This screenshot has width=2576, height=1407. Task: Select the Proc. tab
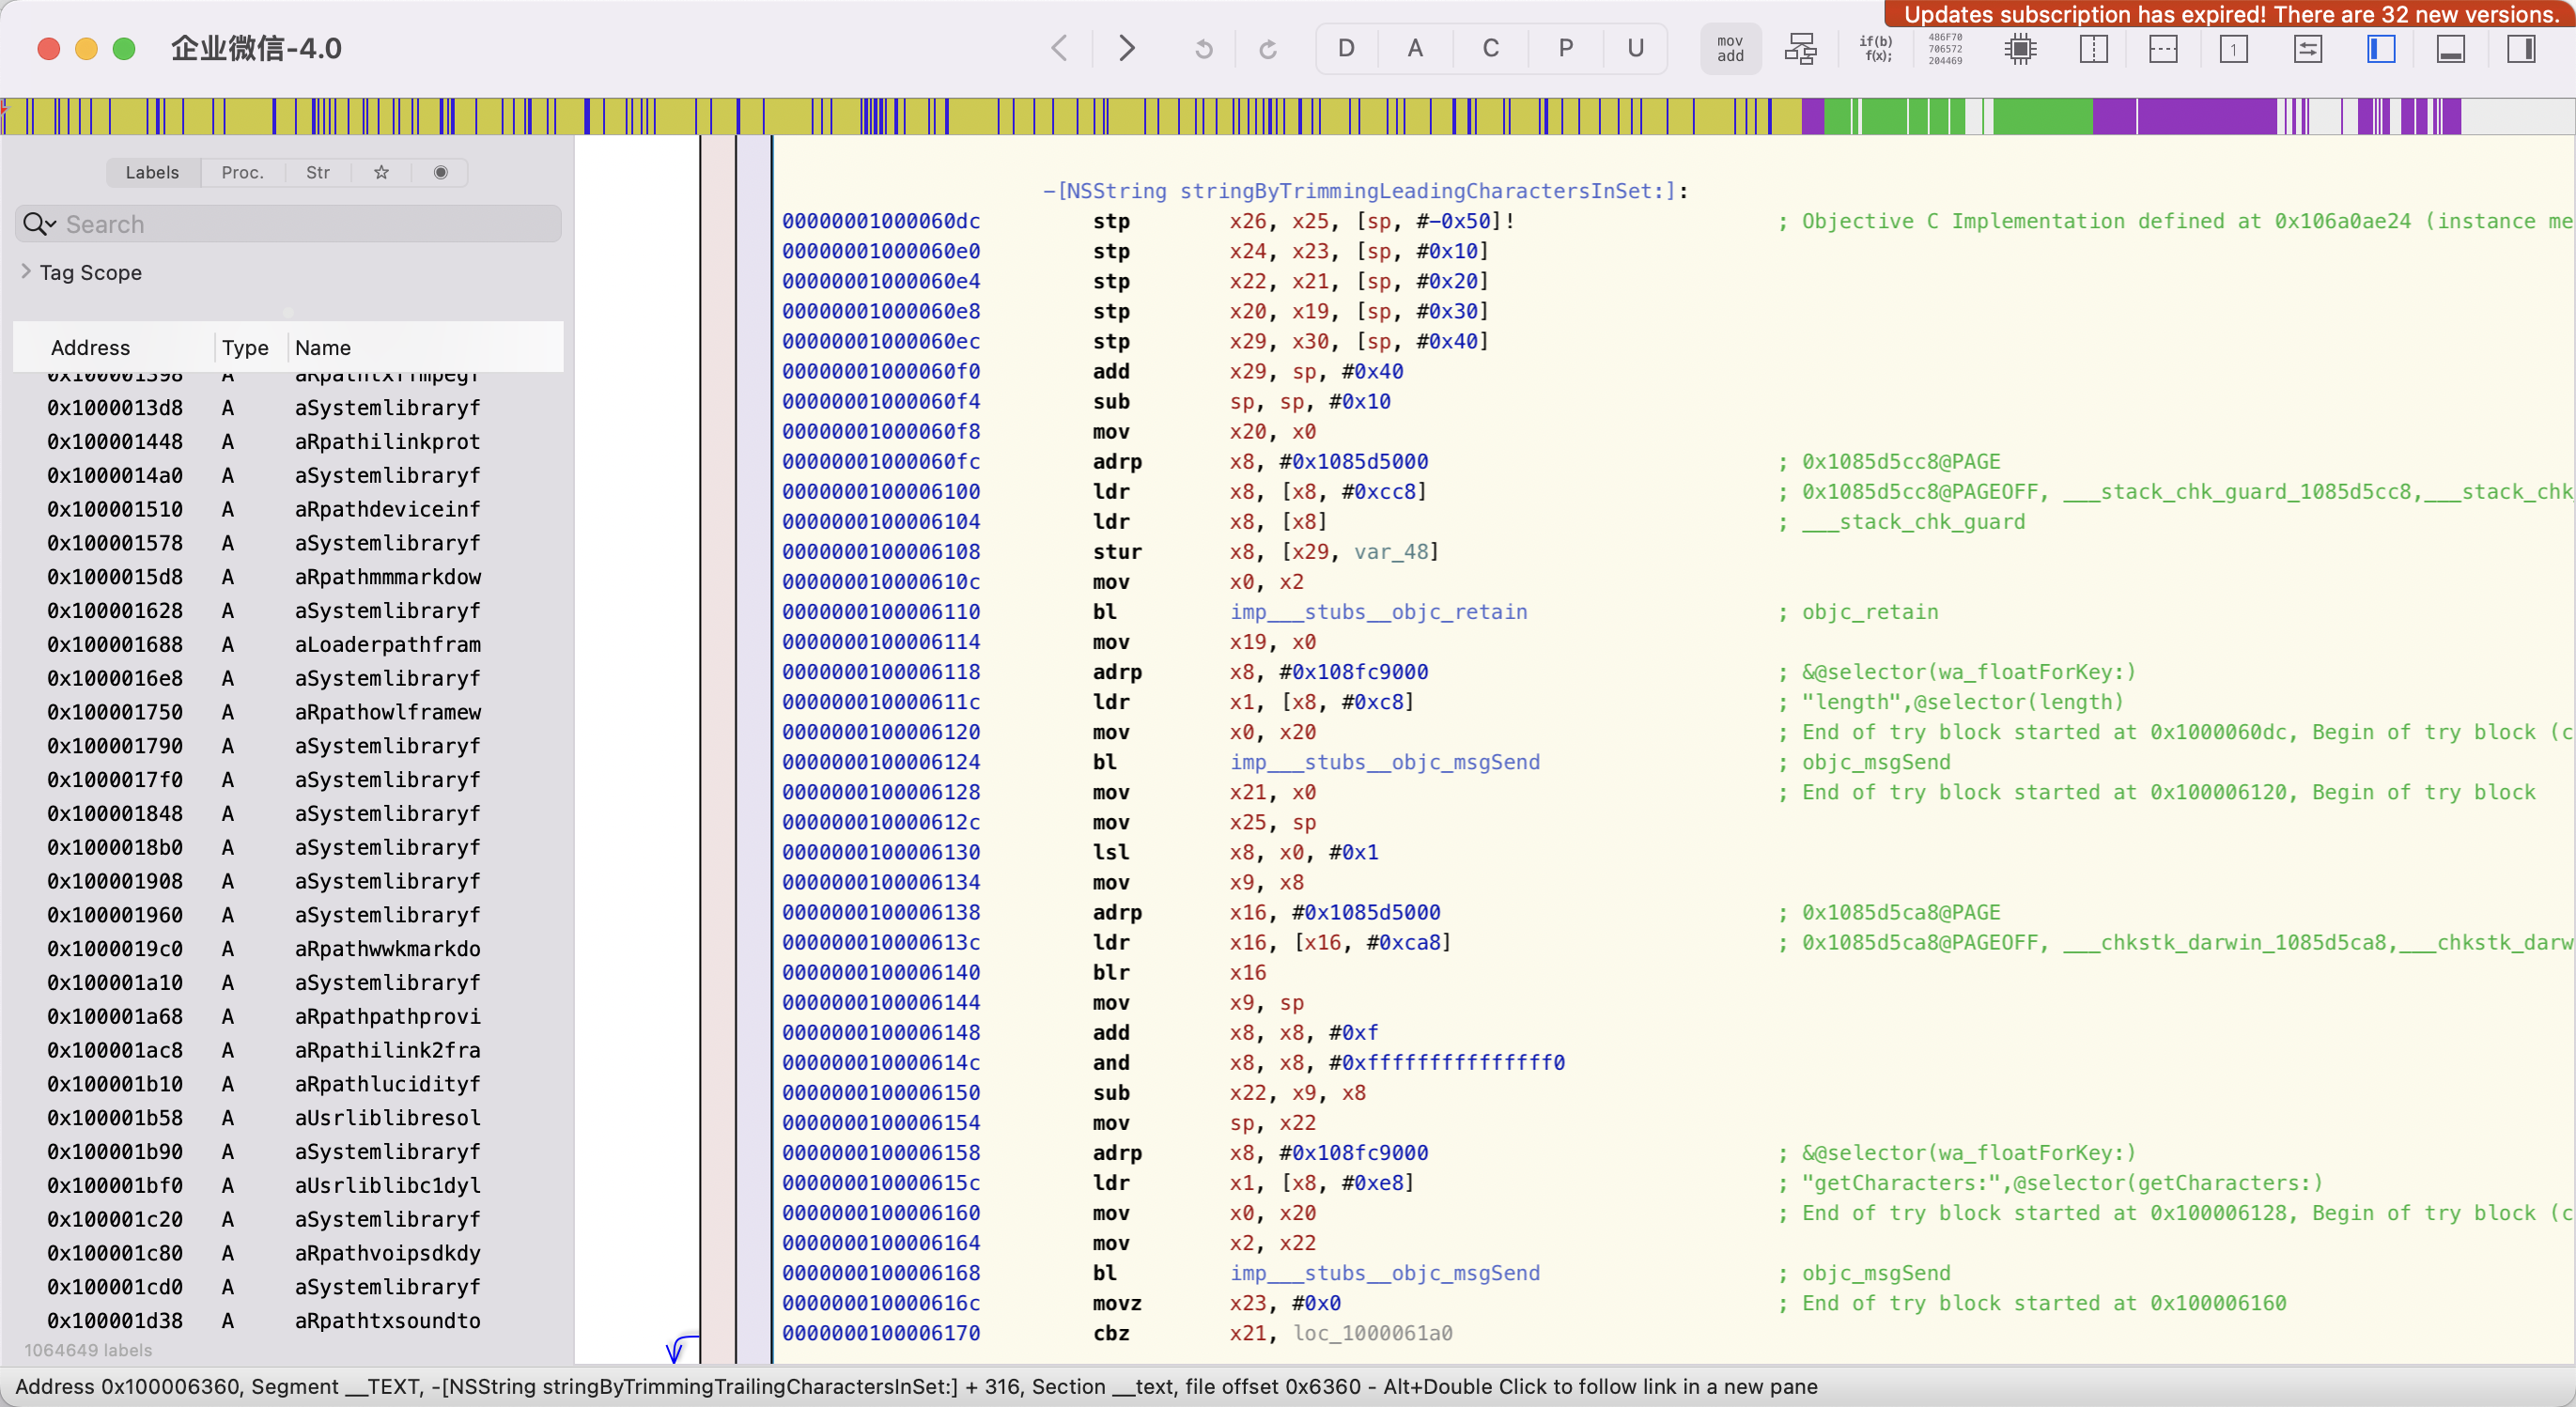point(243,172)
